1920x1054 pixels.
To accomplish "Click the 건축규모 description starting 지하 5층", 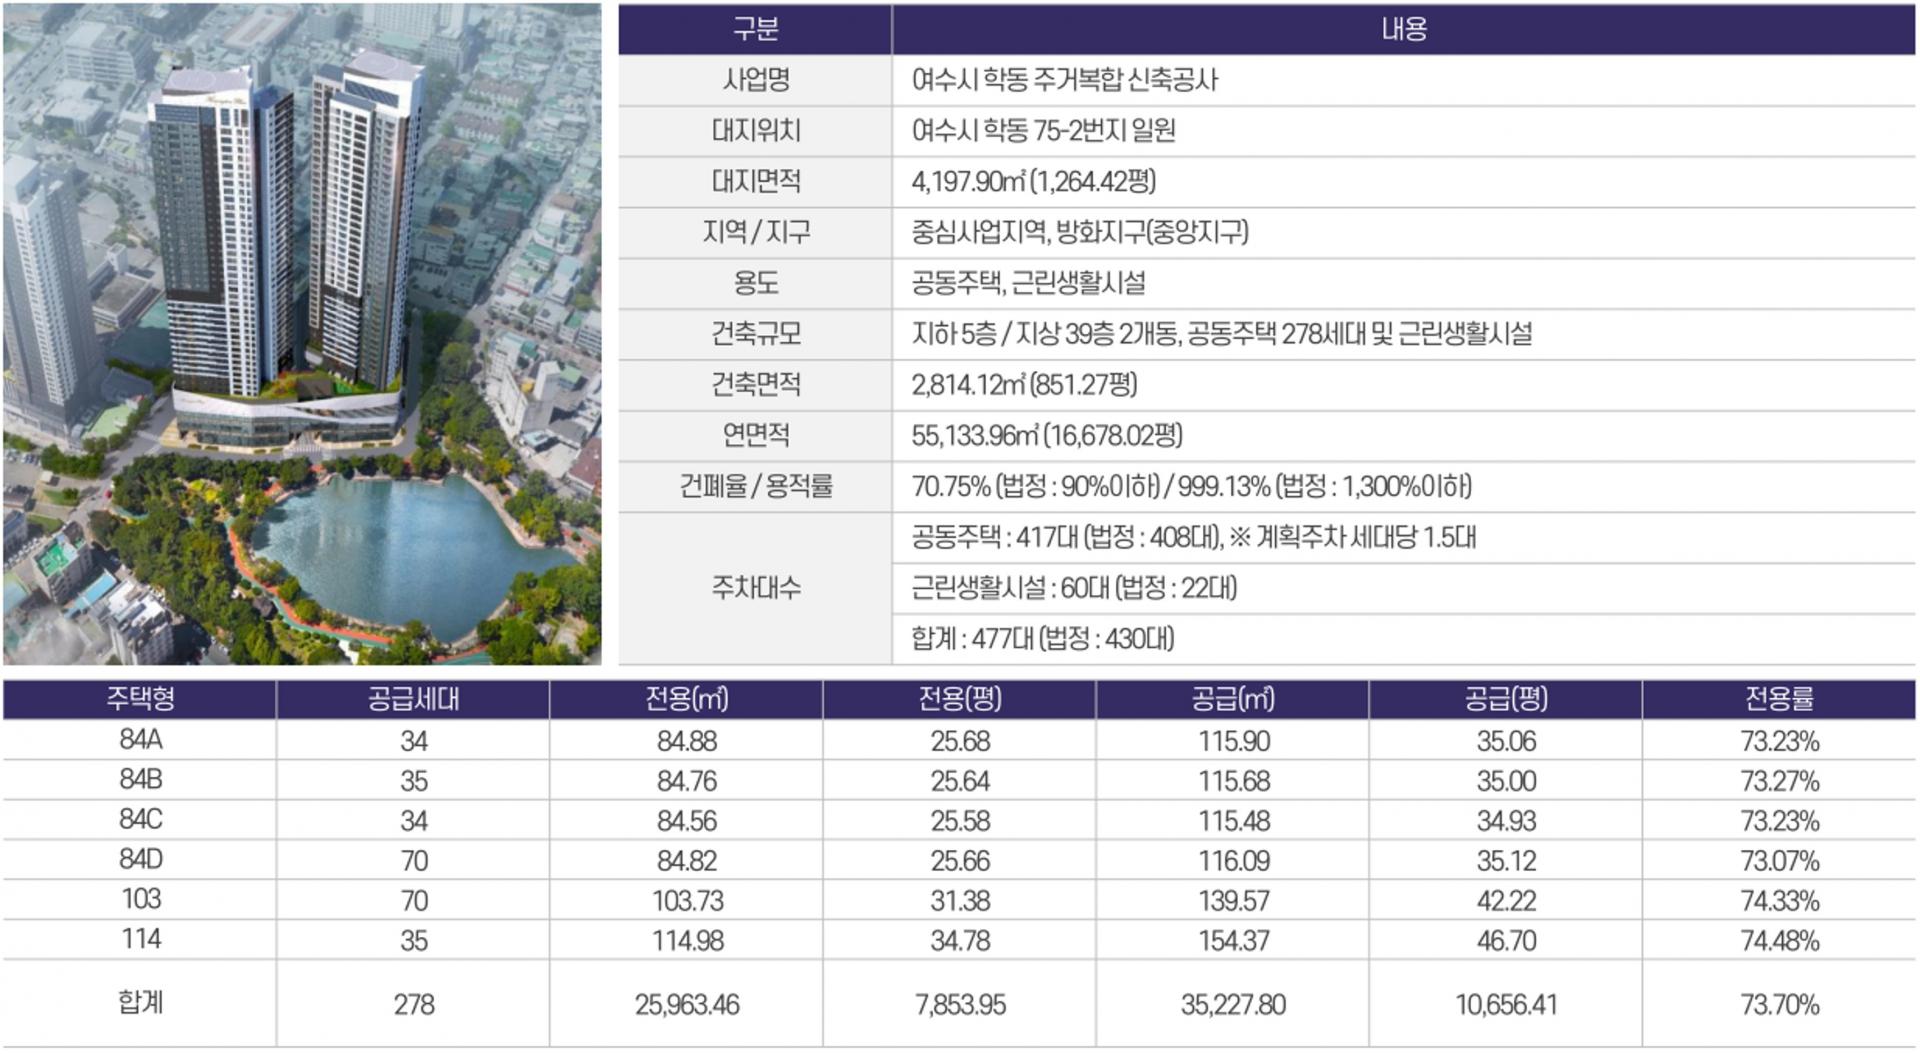I will [1221, 334].
